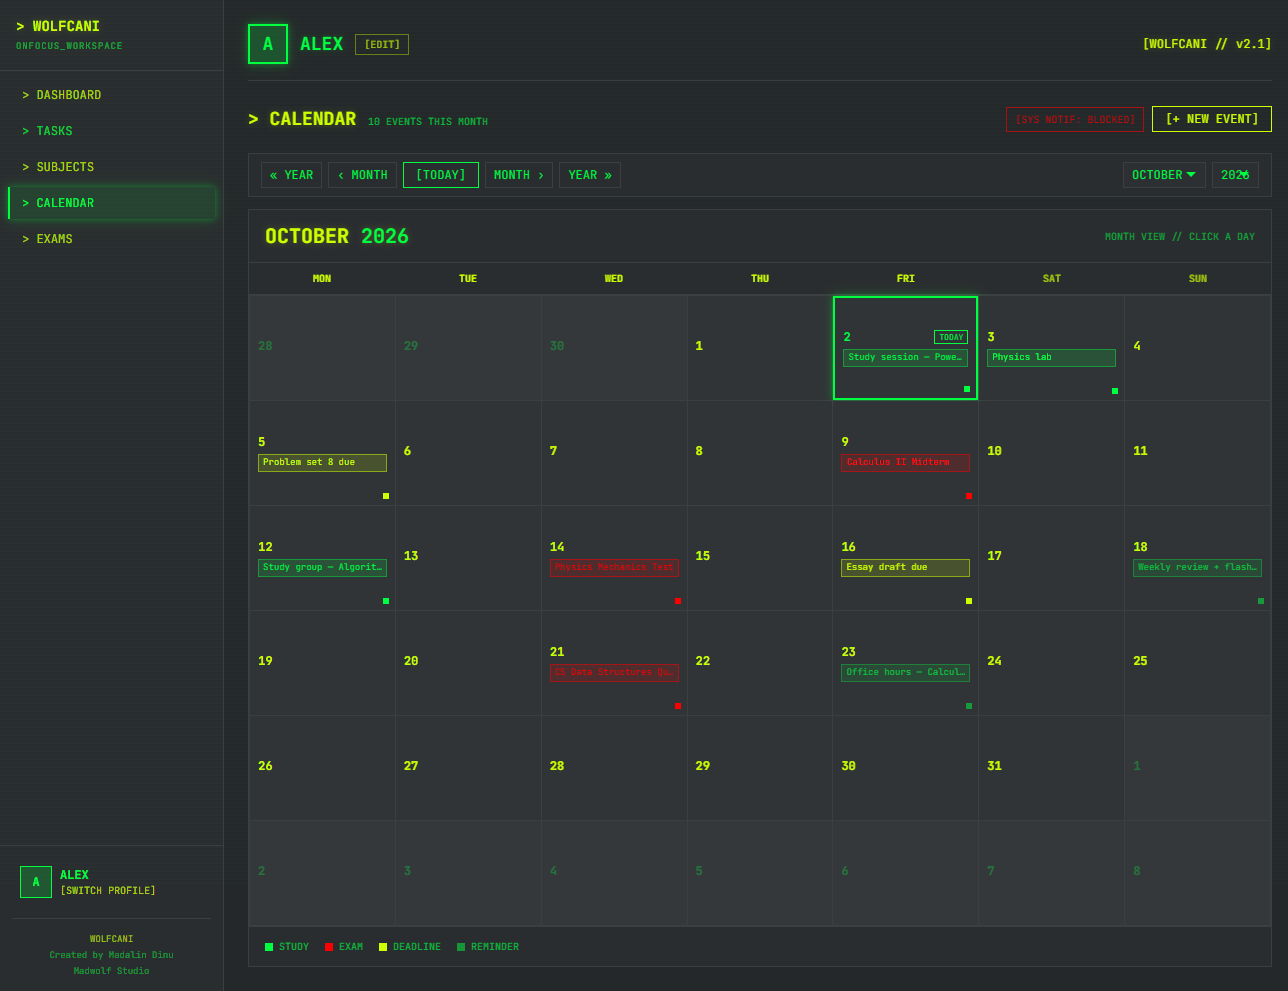Select October 17 day cell
This screenshot has height=991, width=1288.
coord(1051,558)
